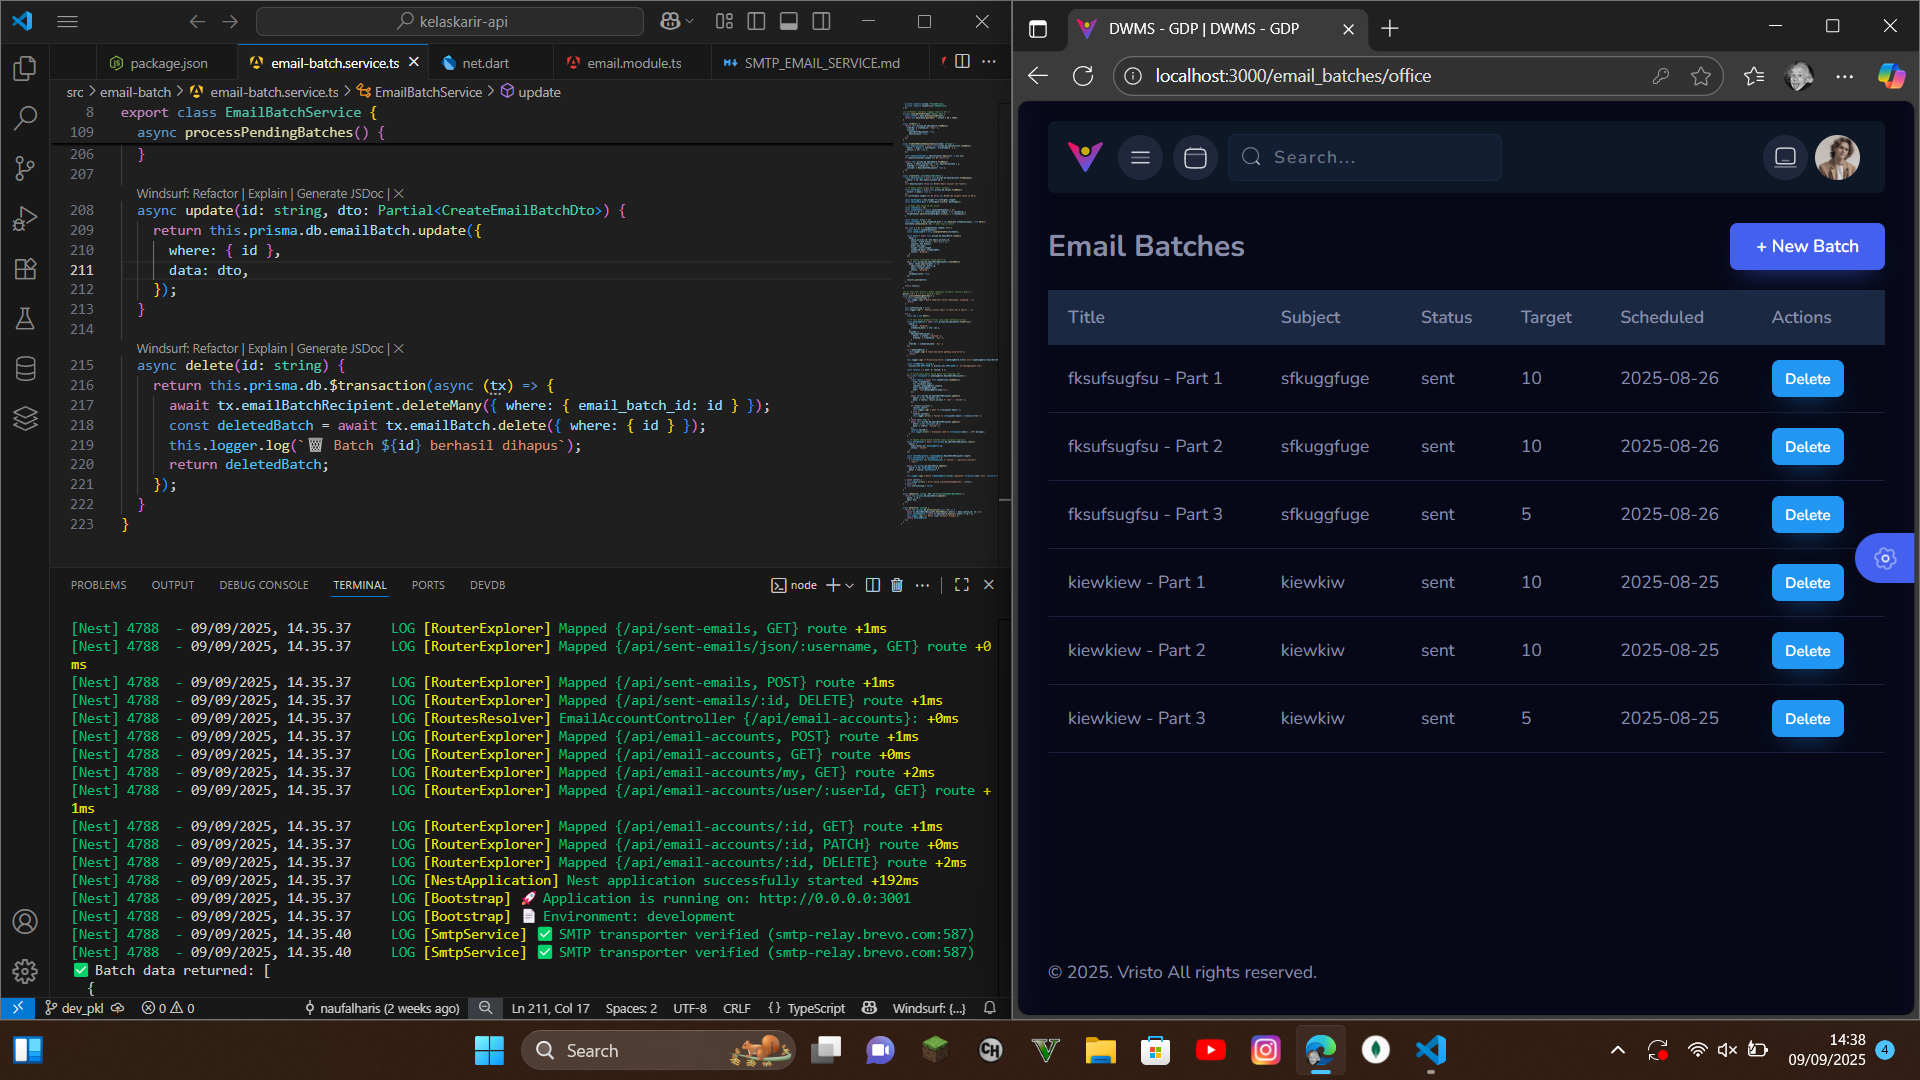Toggle the bottom panel layout button
This screenshot has width=1920, height=1080.
click(789, 21)
